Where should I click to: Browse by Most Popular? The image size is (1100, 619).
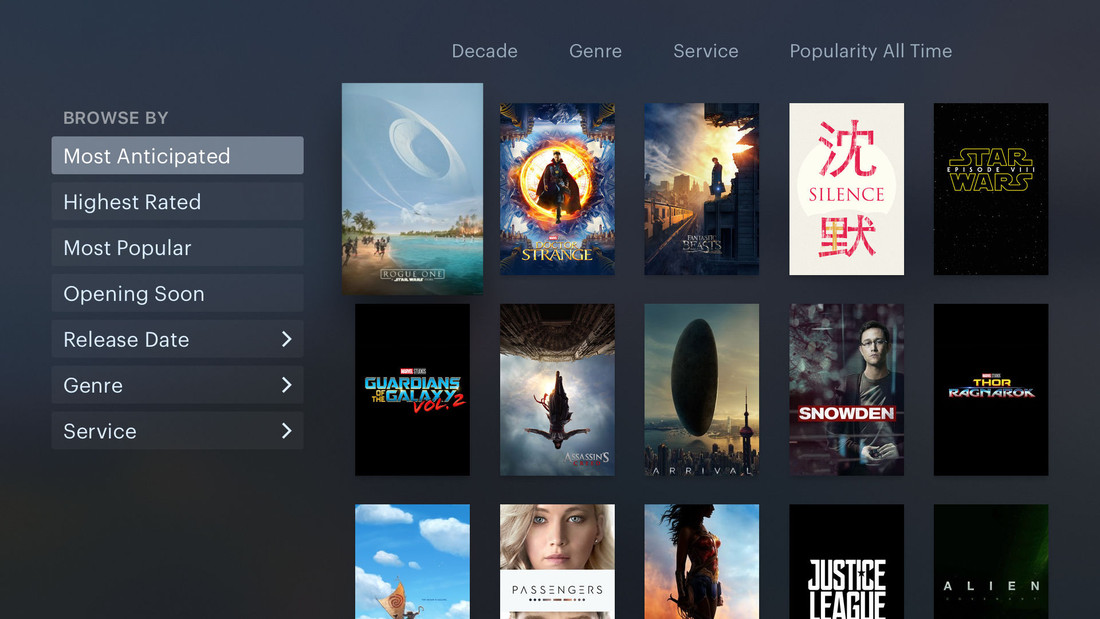177,248
